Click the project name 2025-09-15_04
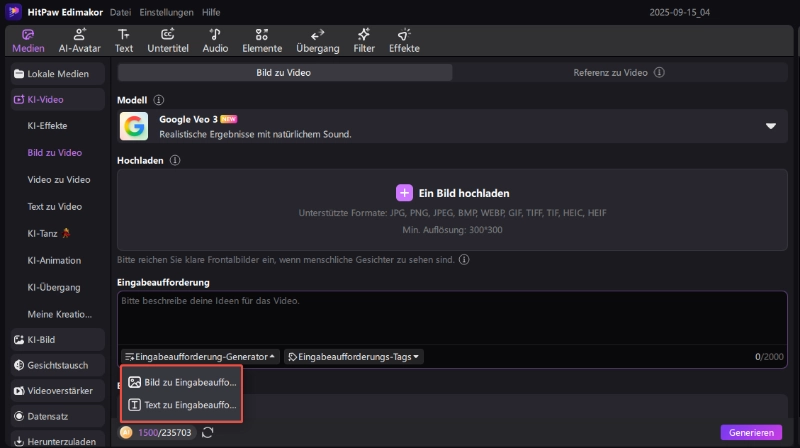The width and height of the screenshot is (800, 448). pyautogui.click(x=680, y=12)
